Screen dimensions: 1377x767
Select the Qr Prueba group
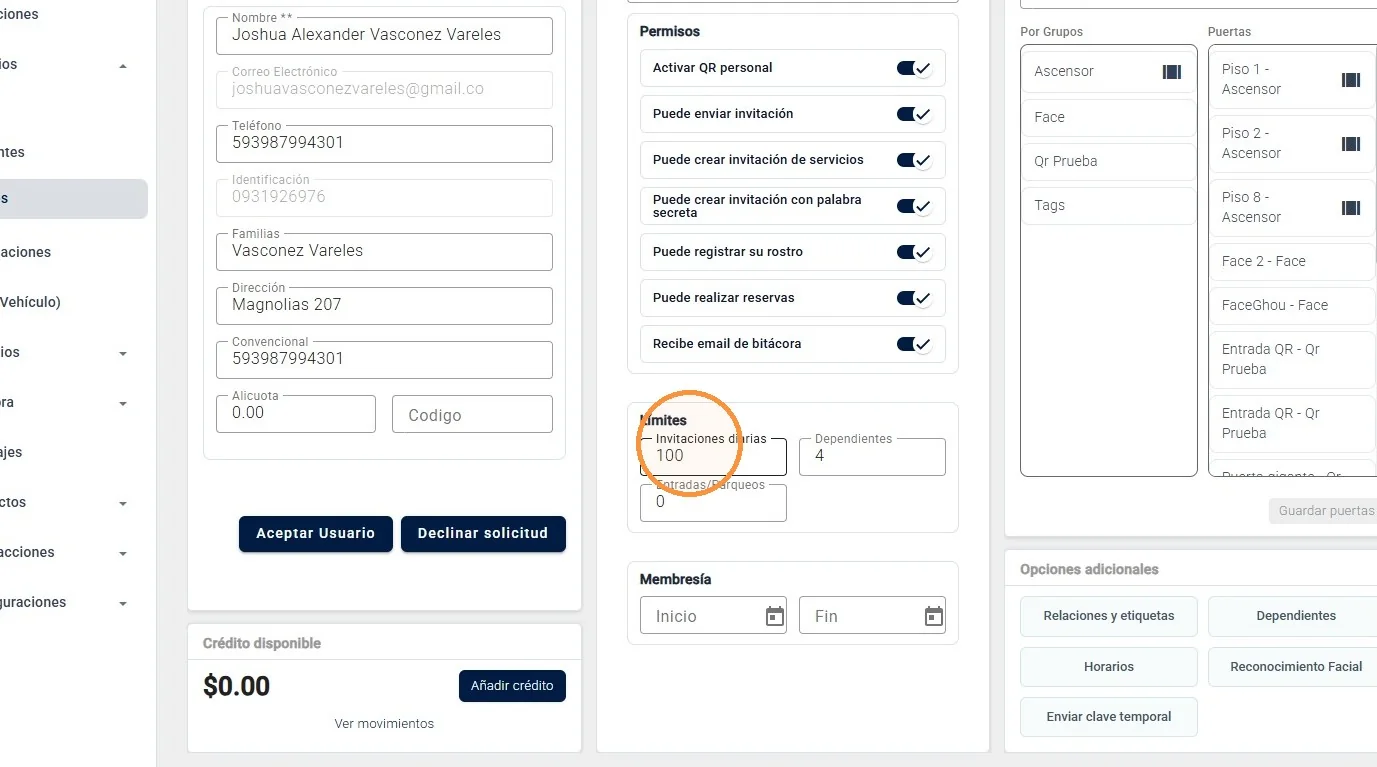coord(1109,162)
